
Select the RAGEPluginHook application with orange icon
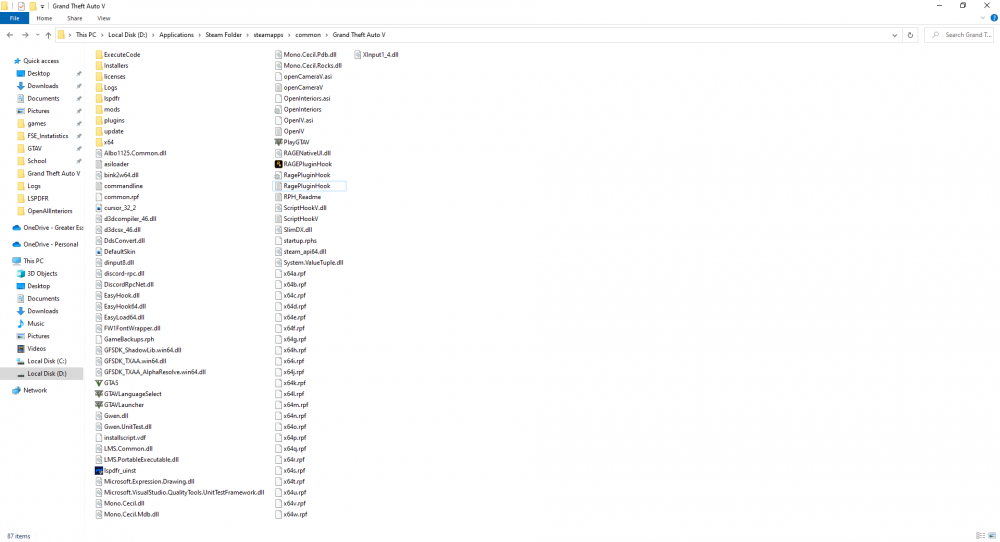click(x=303, y=164)
